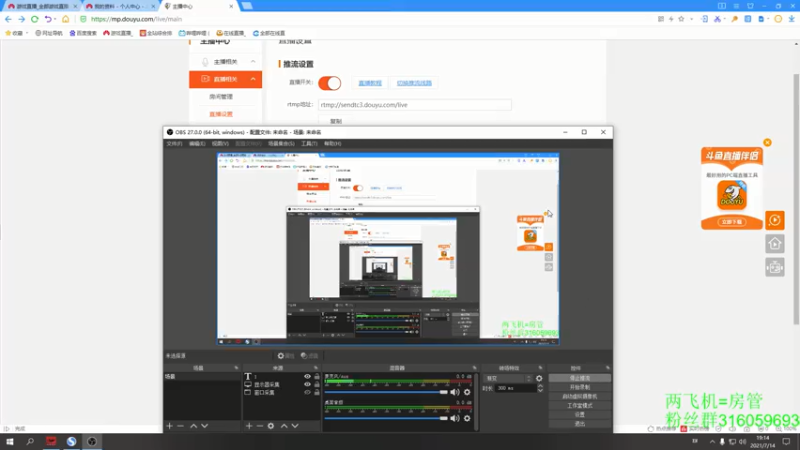
Task: Remove the selected source with the minus icon in the sources panel
Action: tap(260, 426)
